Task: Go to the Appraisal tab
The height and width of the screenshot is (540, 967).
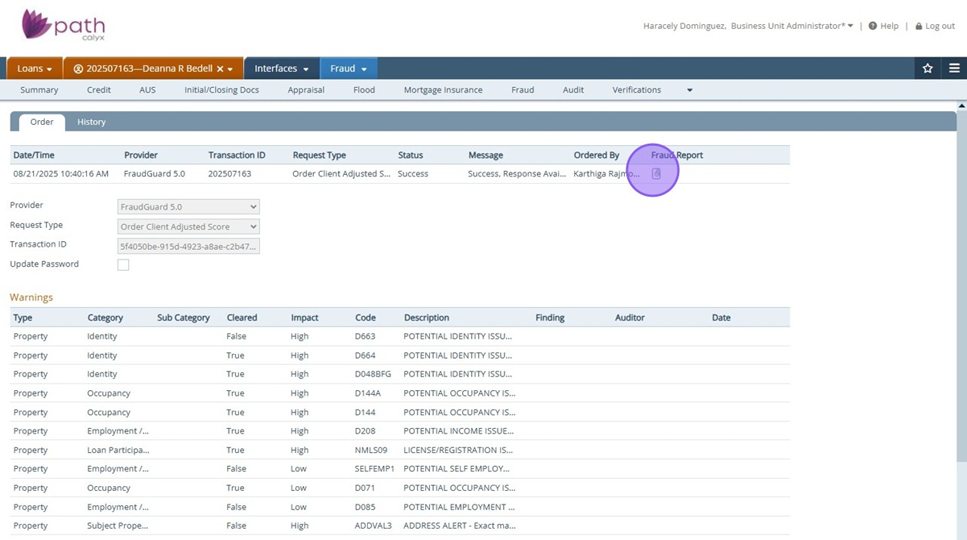Action: 305,90
